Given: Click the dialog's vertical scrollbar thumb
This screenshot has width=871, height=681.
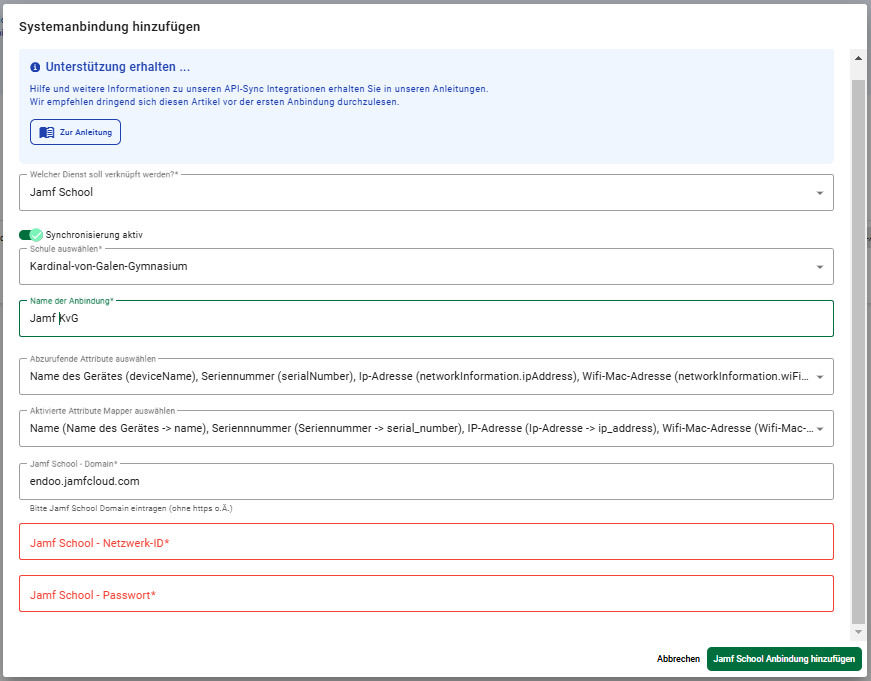Looking at the screenshot, I should [x=858, y=352].
